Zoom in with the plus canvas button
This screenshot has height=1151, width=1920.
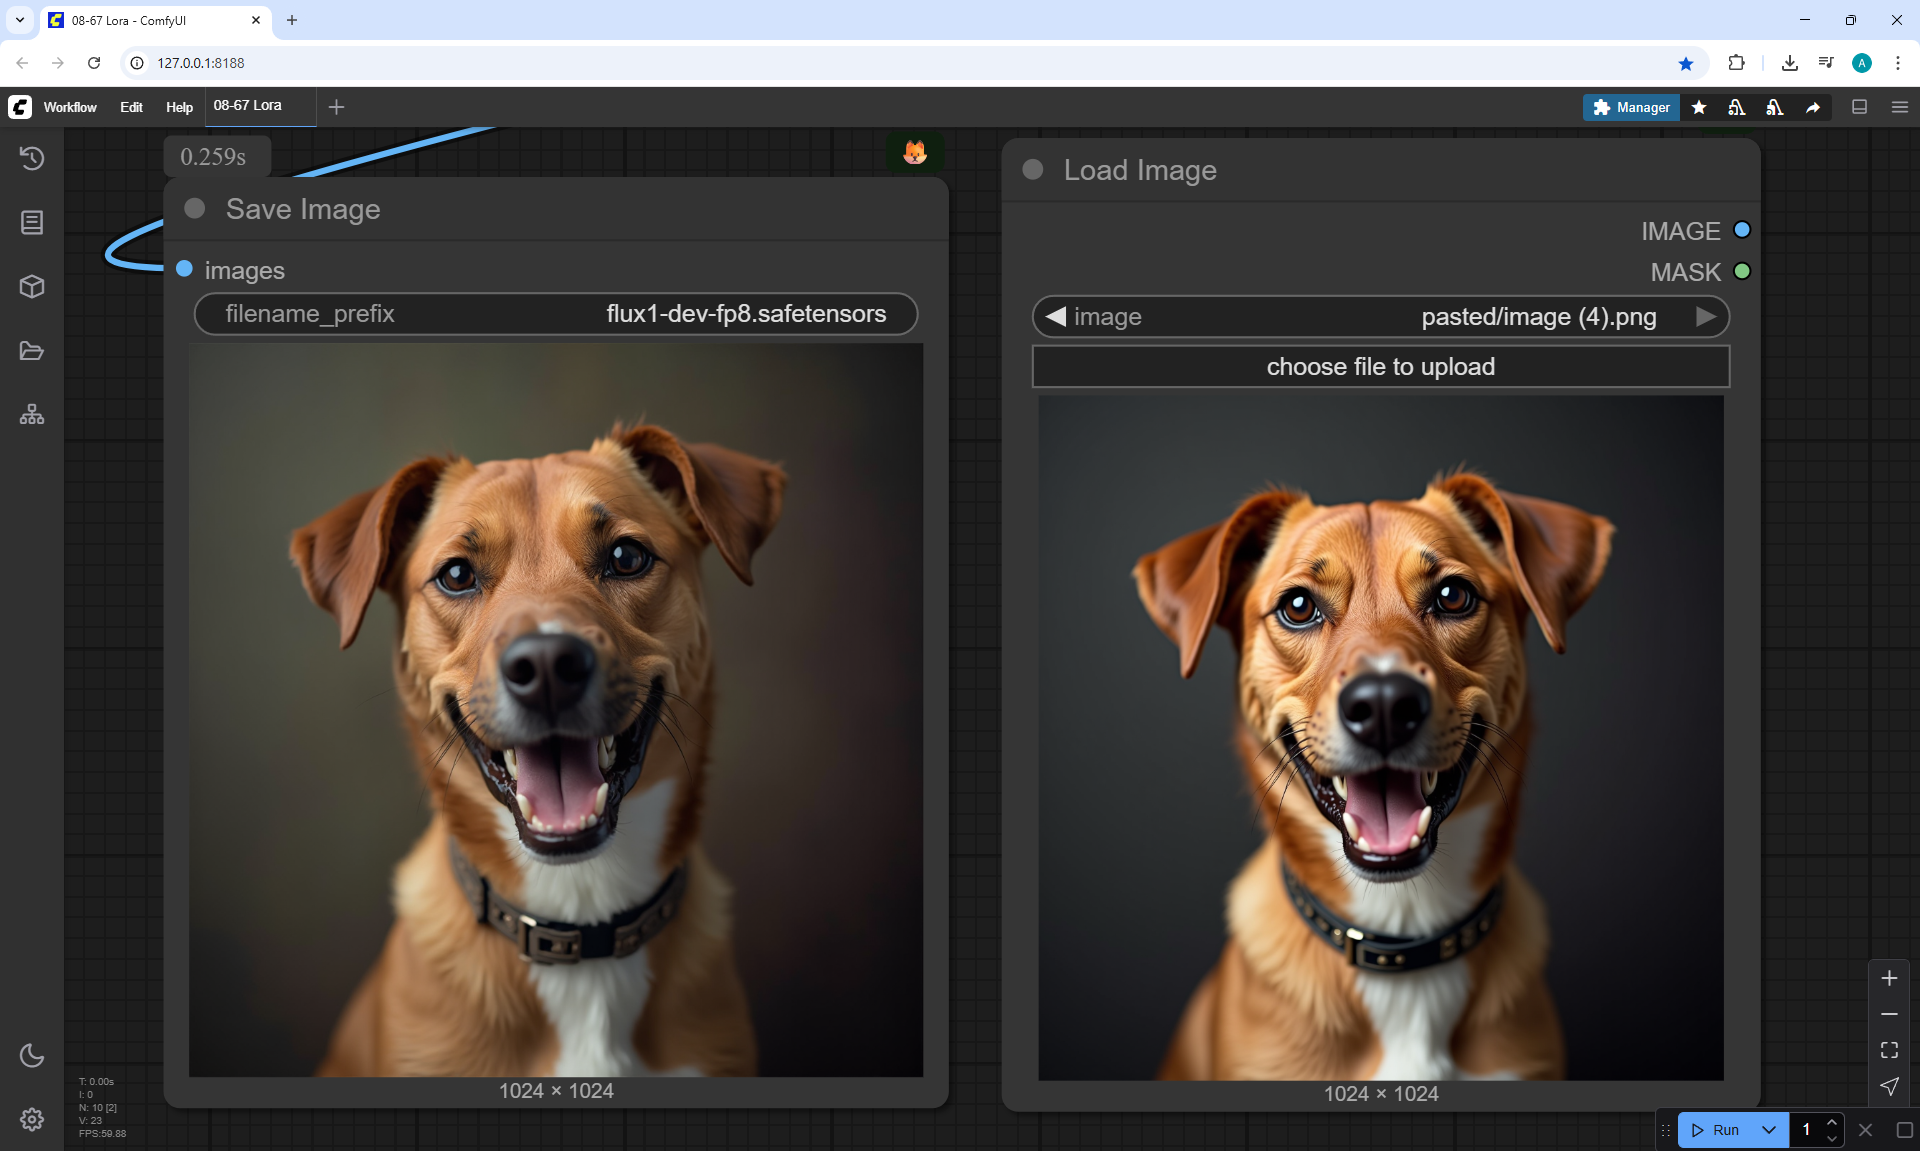tap(1889, 978)
